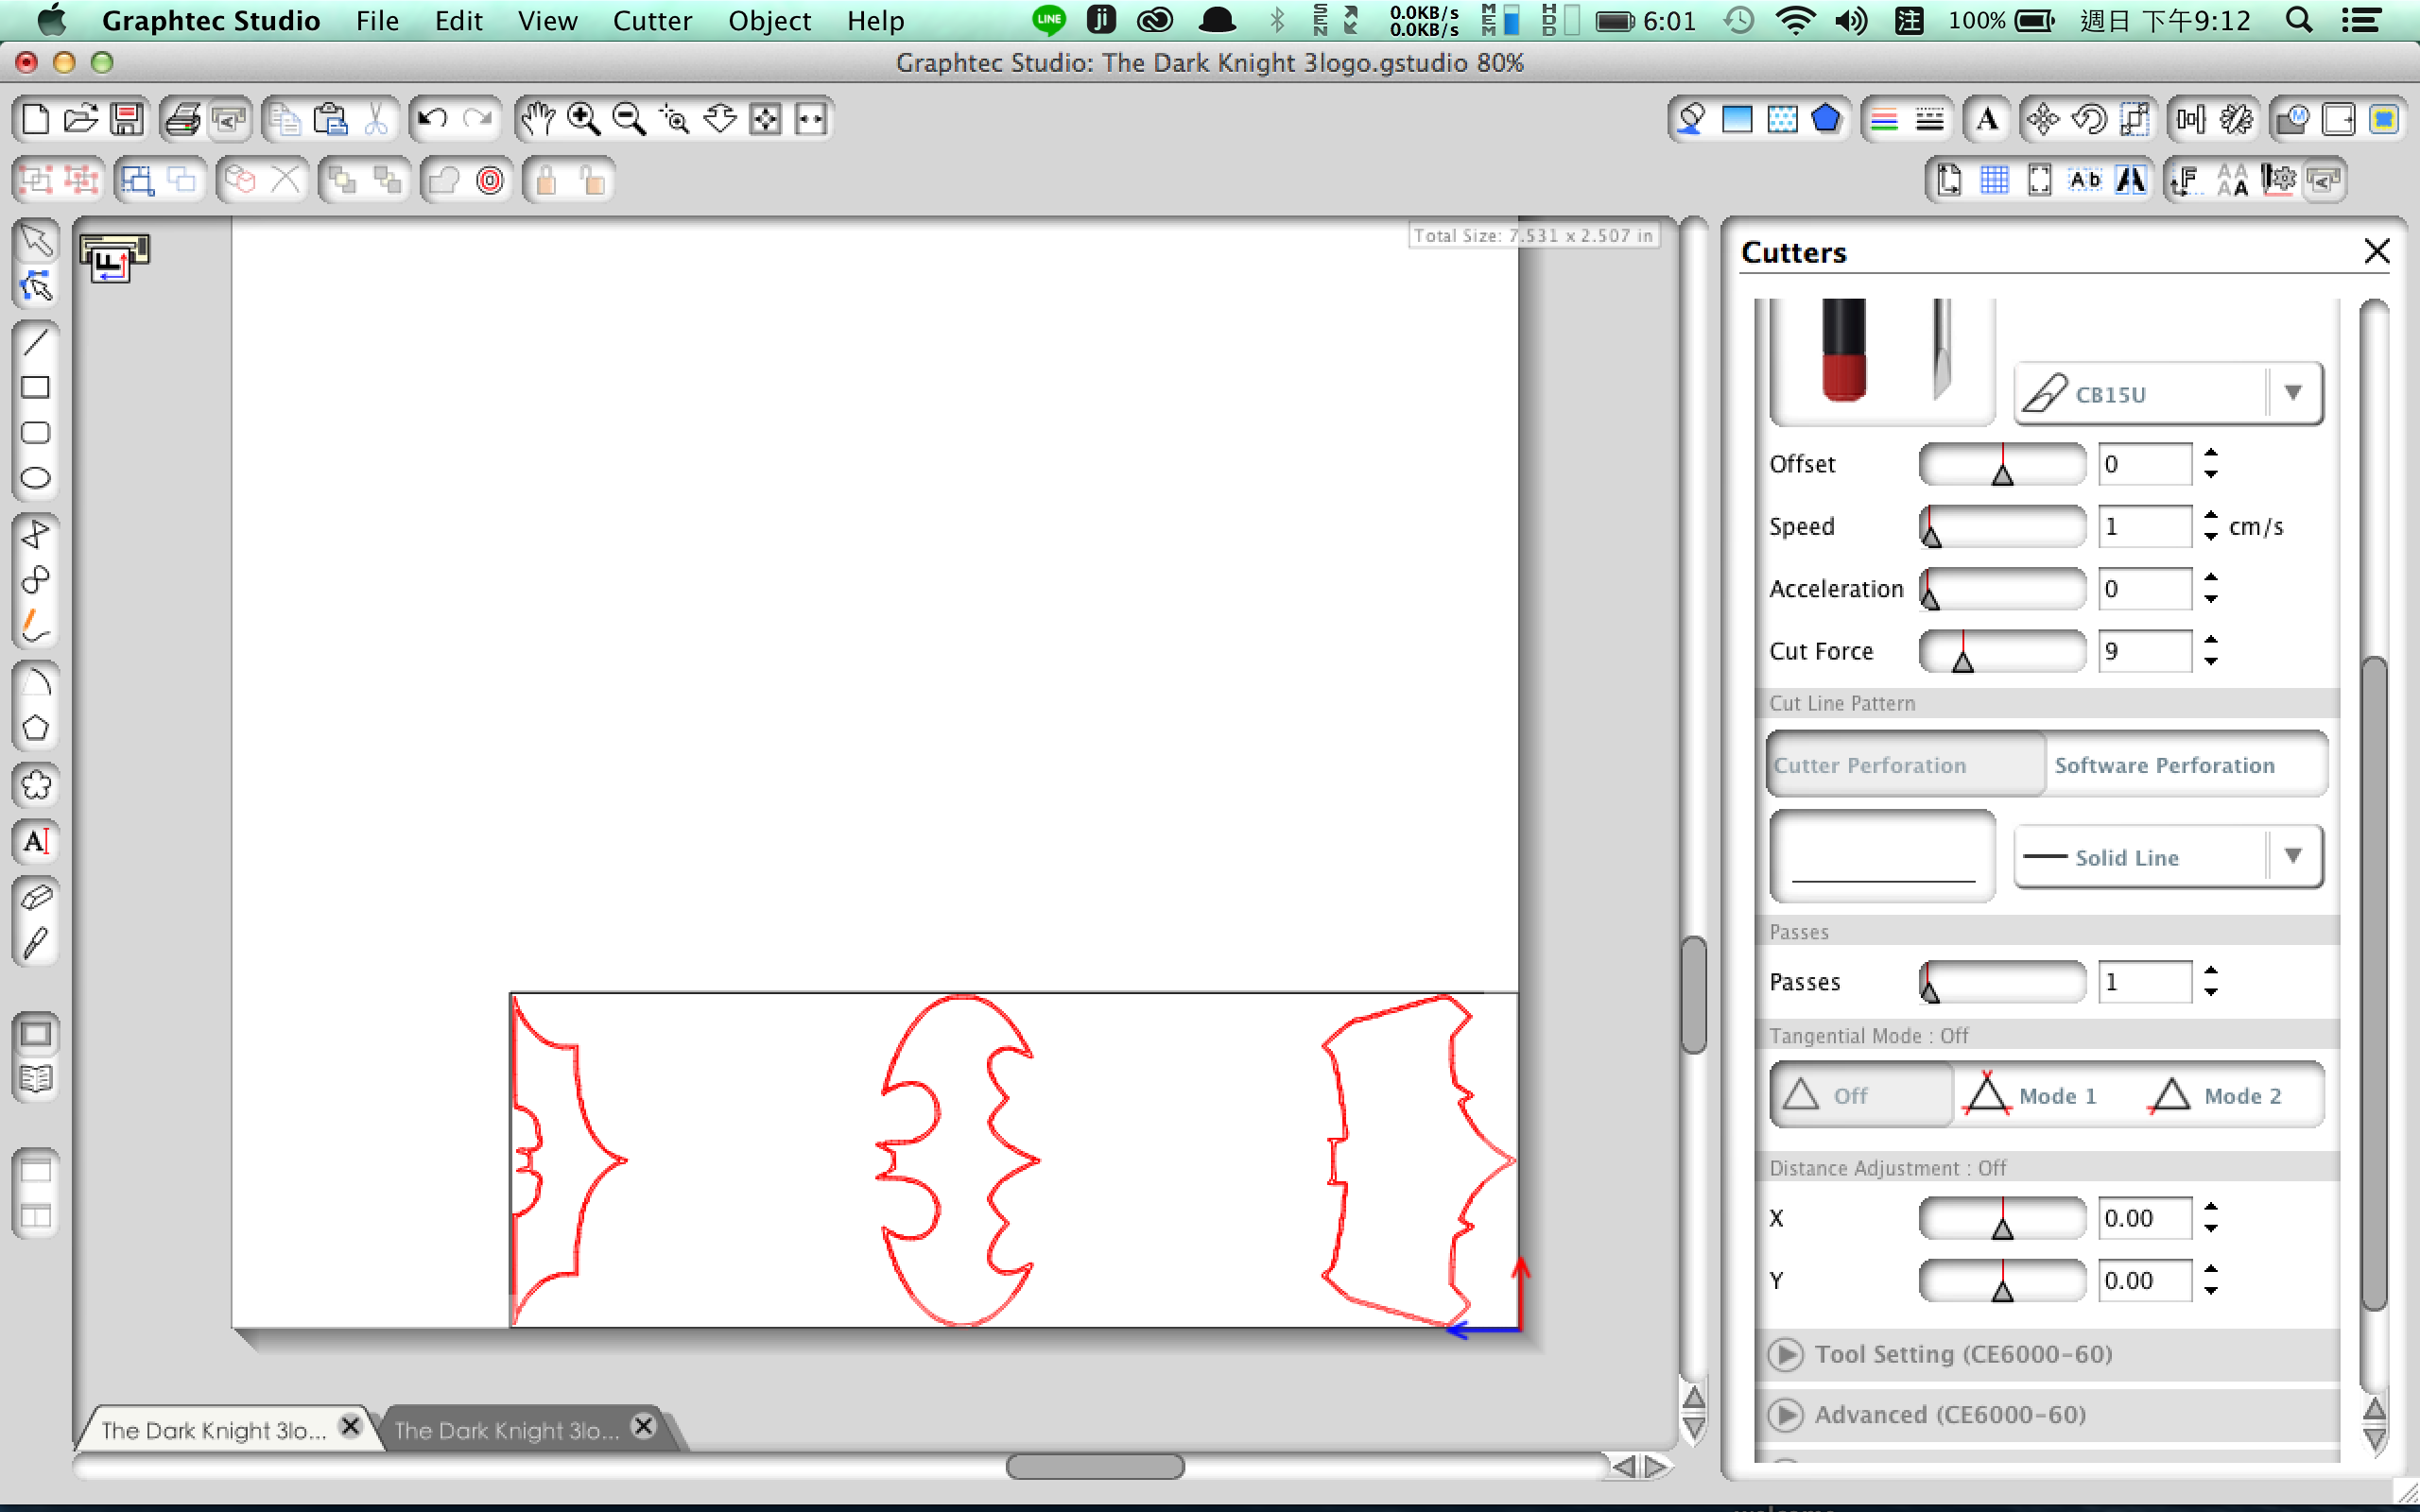
Task: Adjust the Offset slider
Action: pyautogui.click(x=2002, y=464)
